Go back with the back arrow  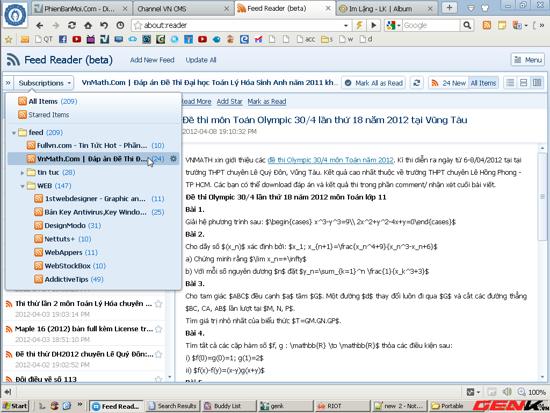[x=39, y=25]
